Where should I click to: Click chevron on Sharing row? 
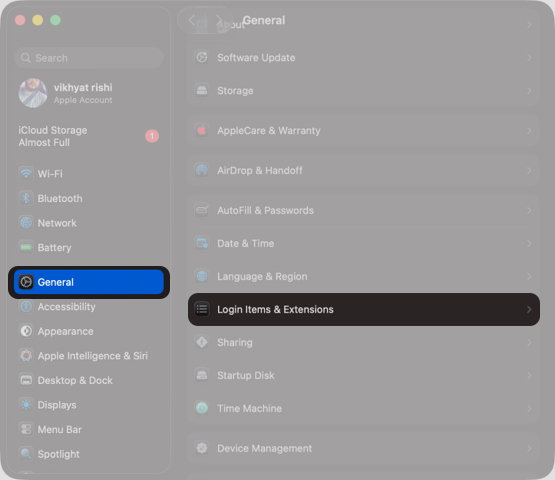pos(529,342)
